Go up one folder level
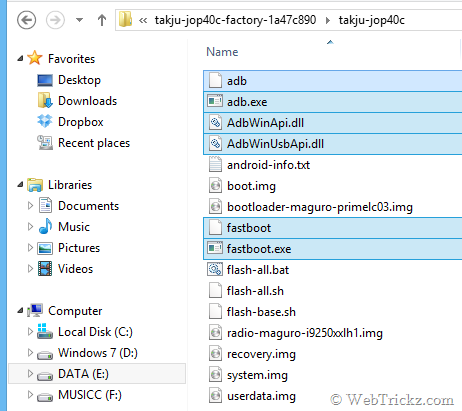This screenshot has height=411, width=462. [102, 20]
